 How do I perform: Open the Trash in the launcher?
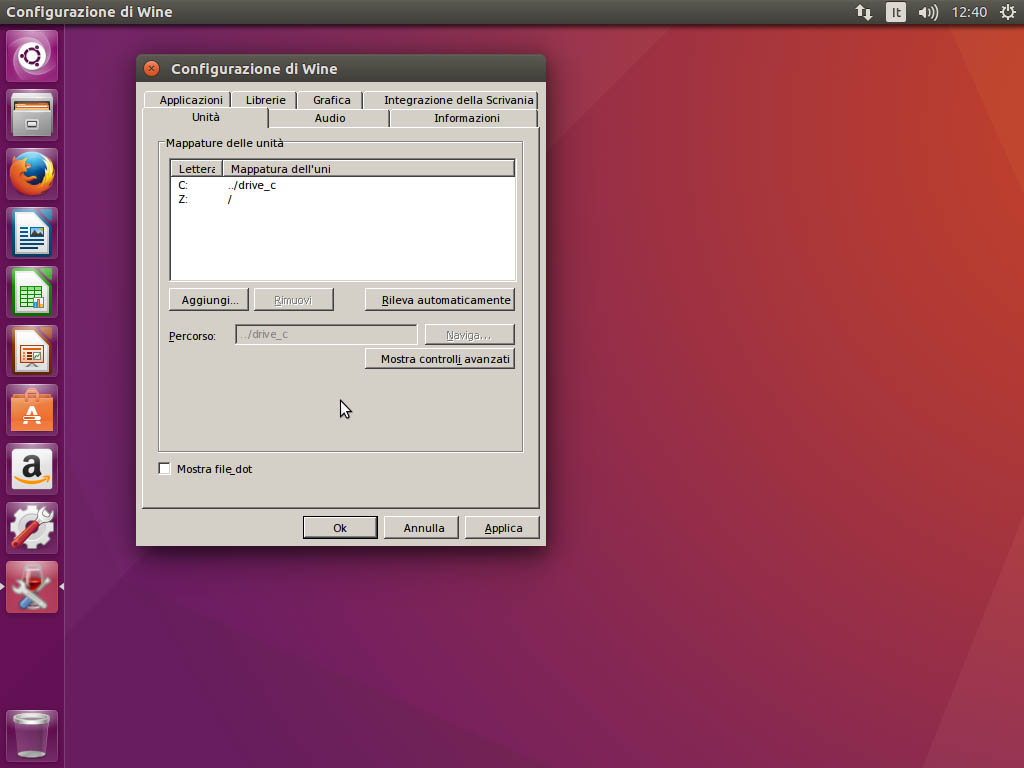tap(33, 736)
